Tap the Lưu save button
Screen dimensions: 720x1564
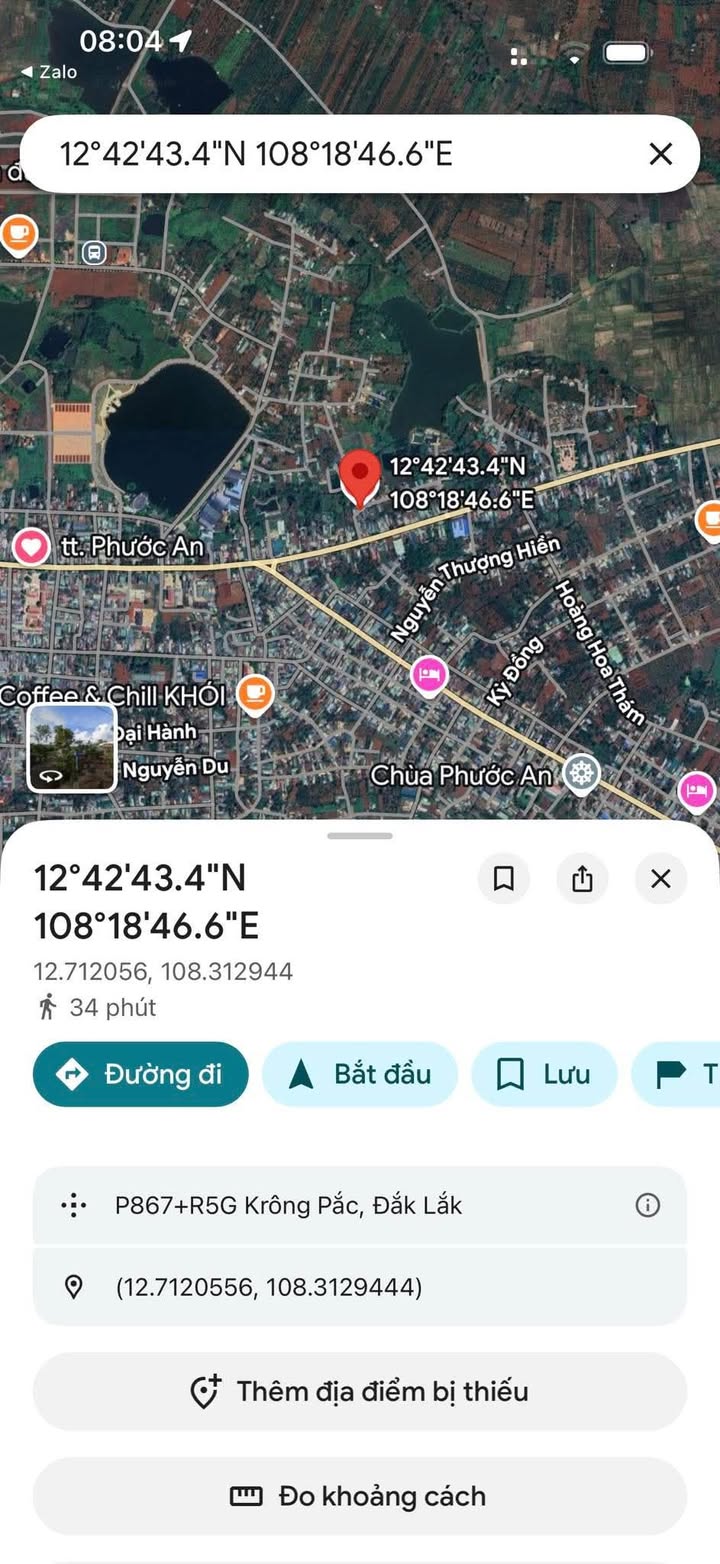[x=544, y=1074]
